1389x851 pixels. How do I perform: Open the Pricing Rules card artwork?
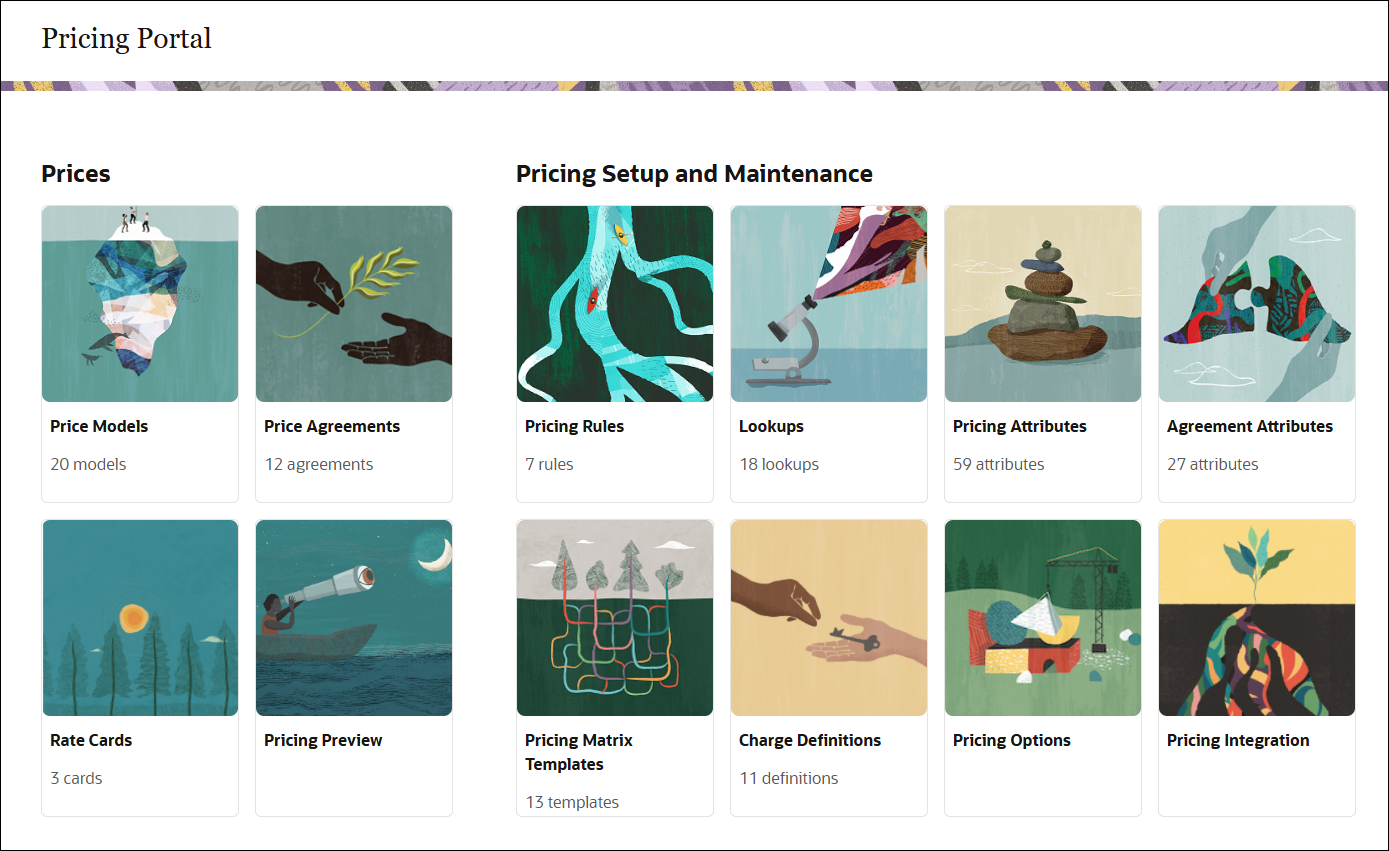click(x=614, y=303)
